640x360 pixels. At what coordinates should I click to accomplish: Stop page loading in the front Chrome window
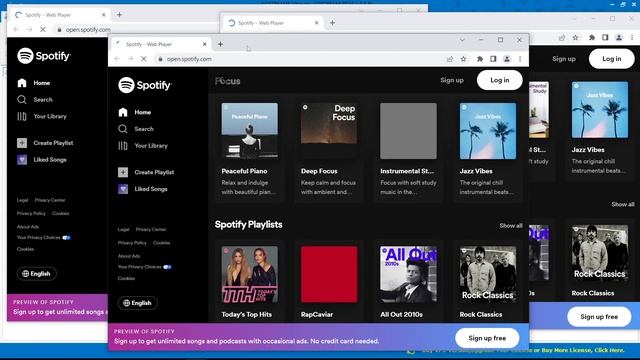[x=144, y=59]
